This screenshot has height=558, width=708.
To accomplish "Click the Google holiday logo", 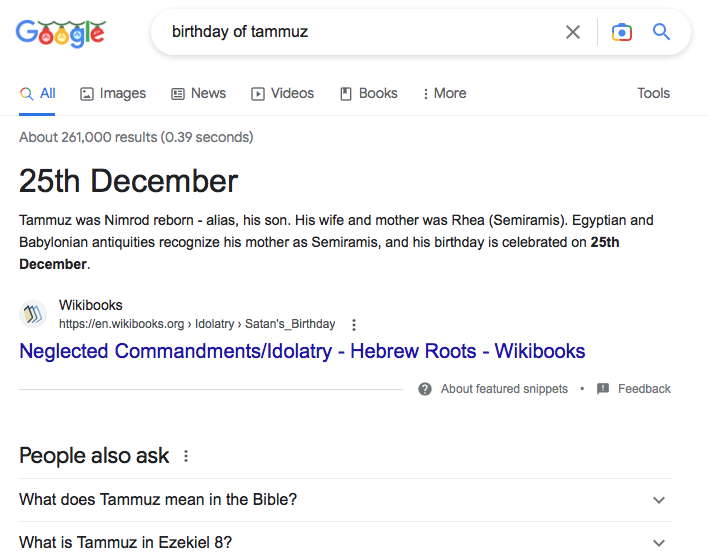I will tap(61, 33).
